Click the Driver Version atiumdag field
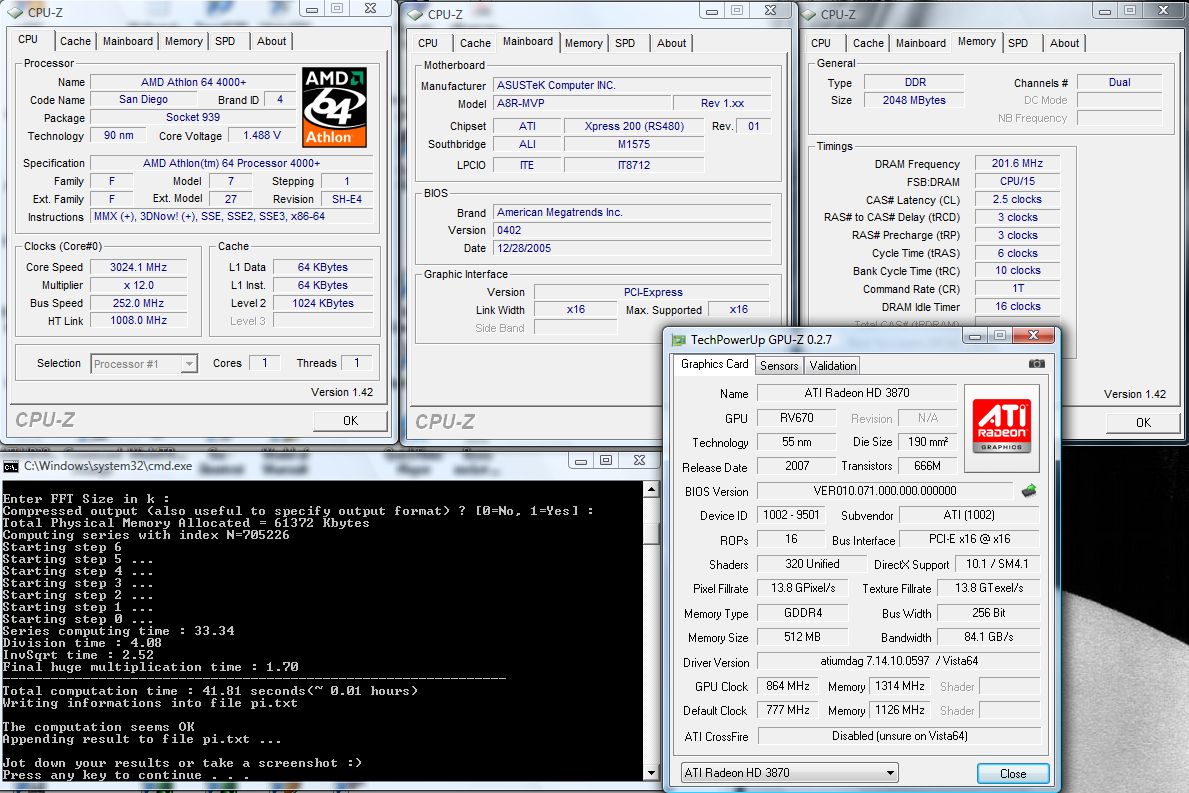This screenshot has width=1189, height=793. 899,661
